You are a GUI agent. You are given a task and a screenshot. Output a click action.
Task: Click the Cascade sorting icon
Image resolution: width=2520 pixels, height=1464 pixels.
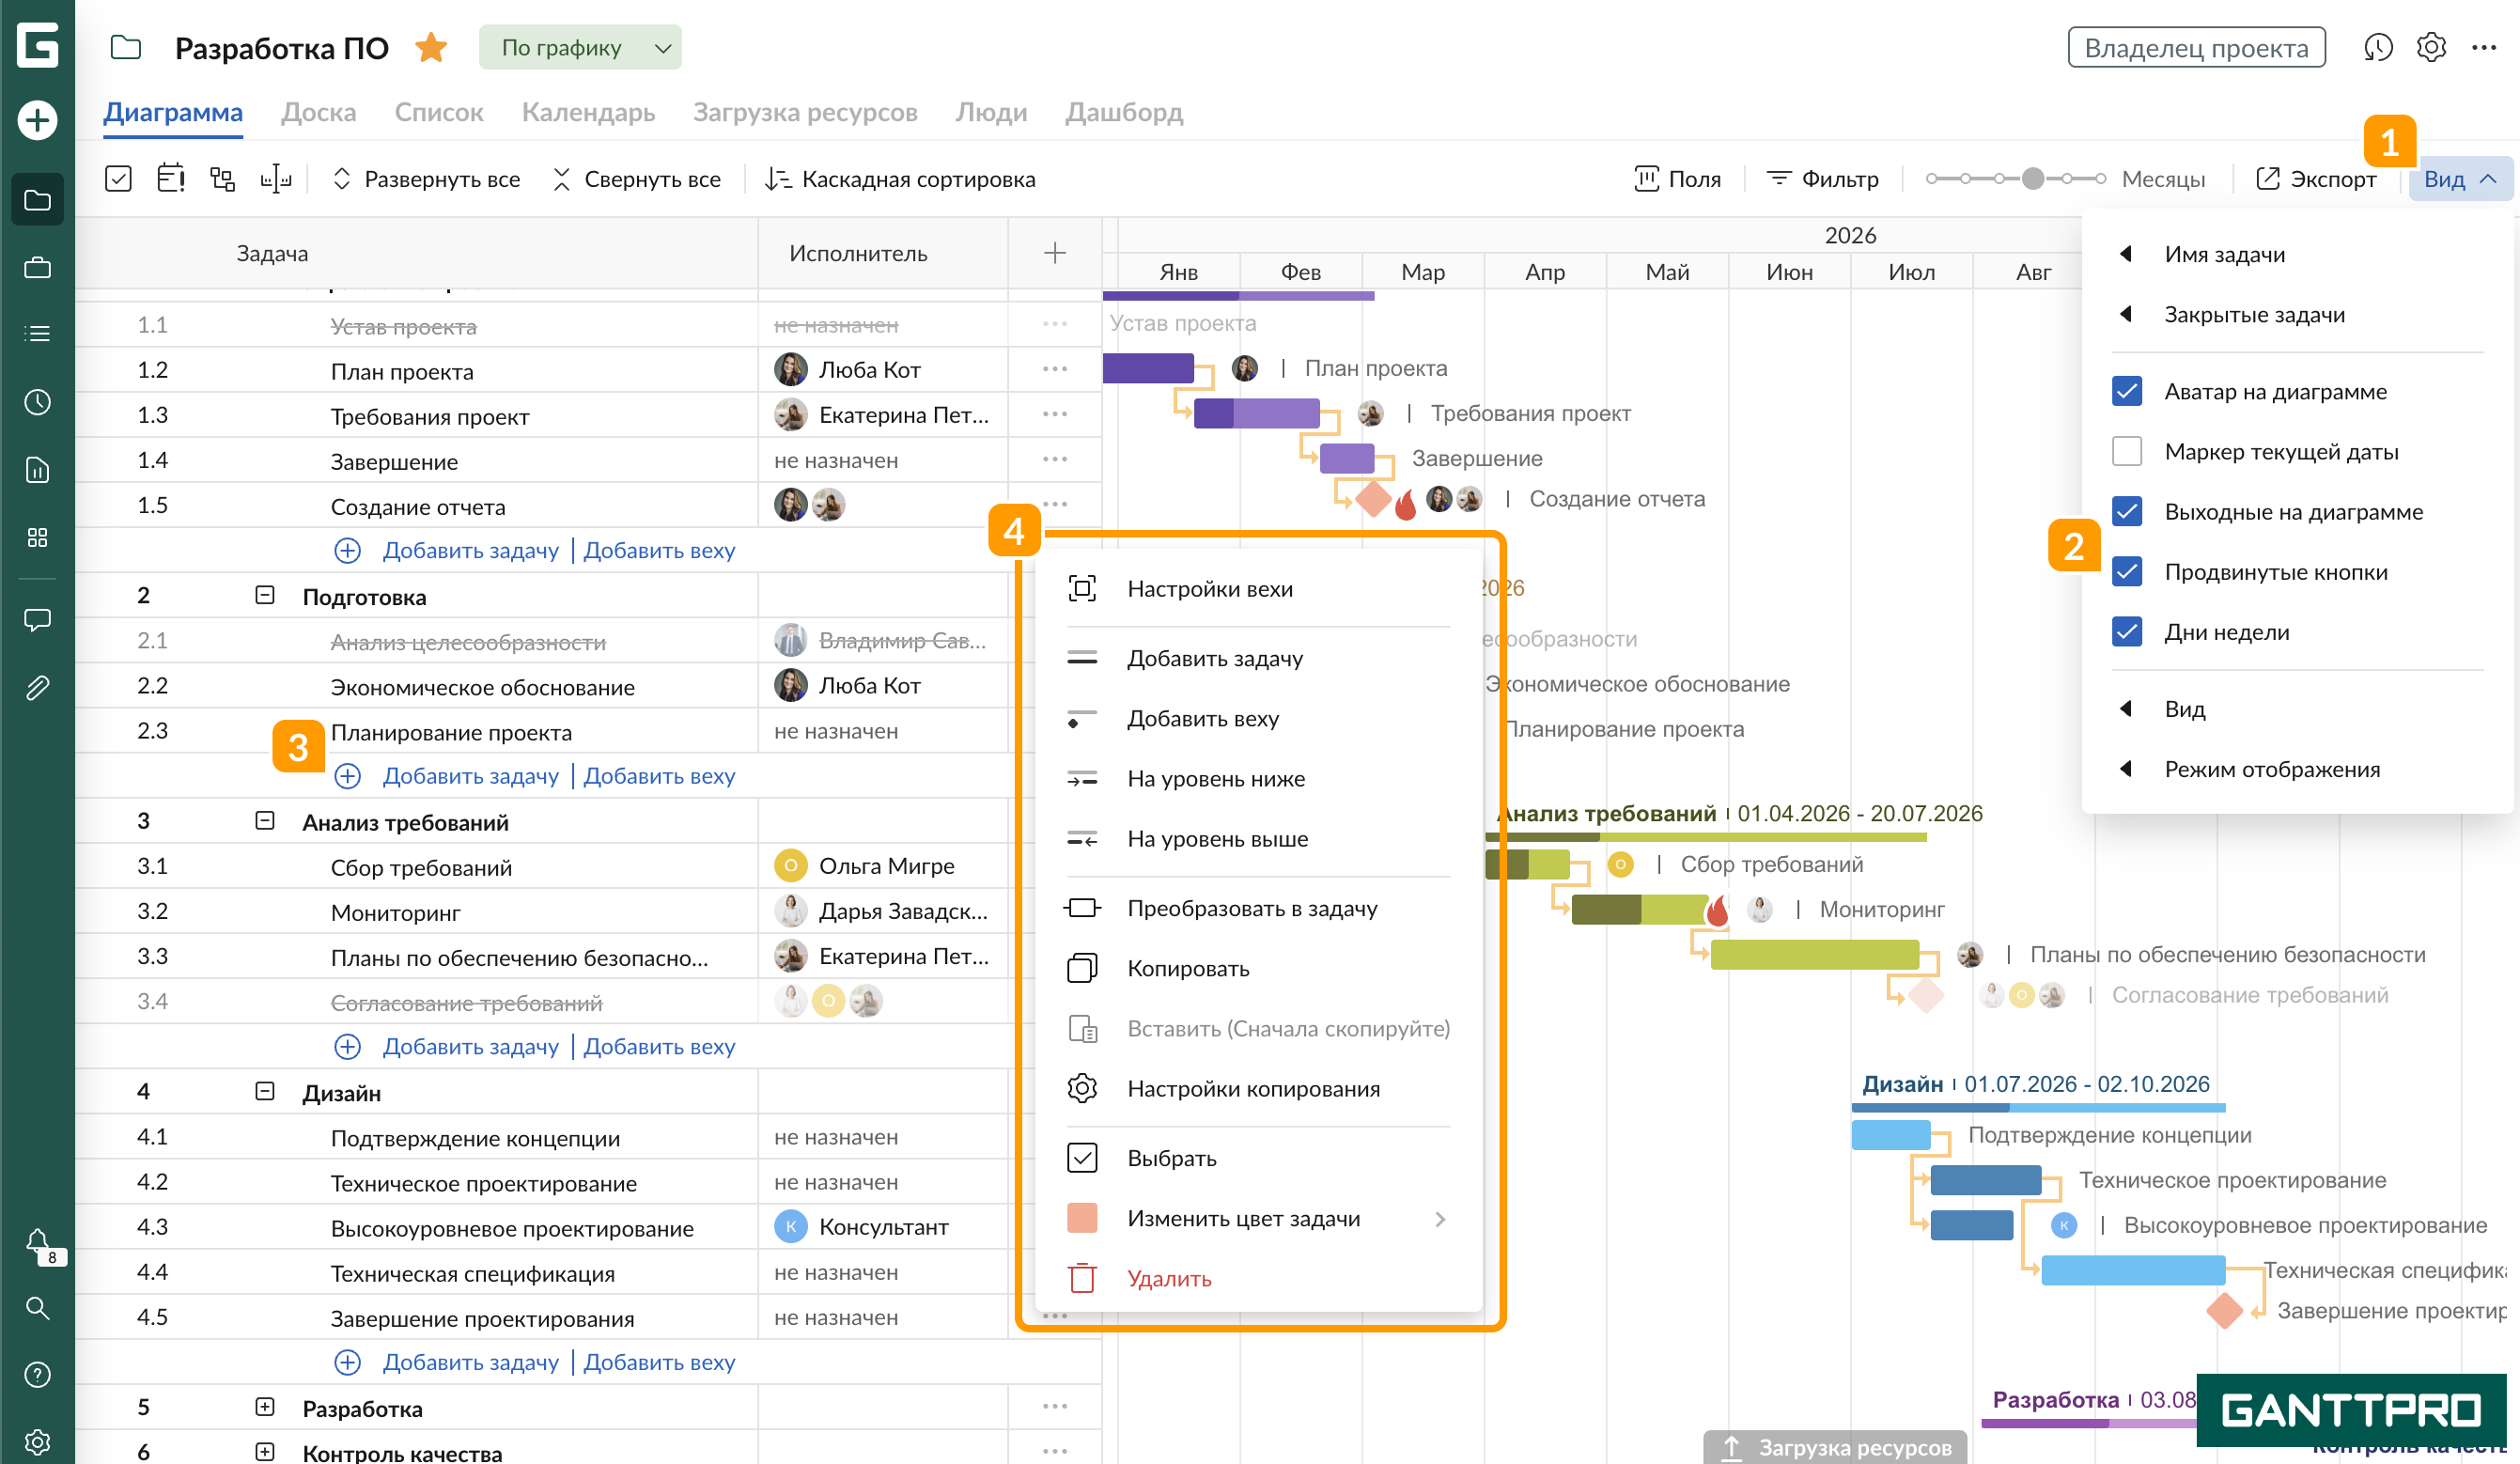pos(777,179)
